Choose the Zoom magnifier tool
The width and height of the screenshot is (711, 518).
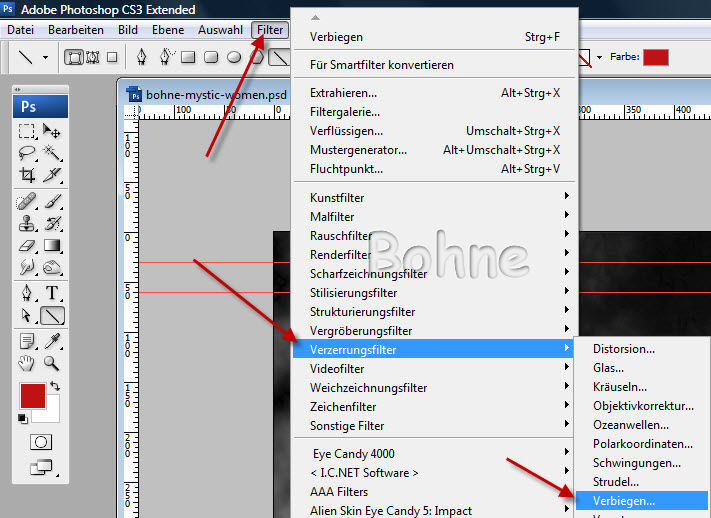tap(52, 363)
